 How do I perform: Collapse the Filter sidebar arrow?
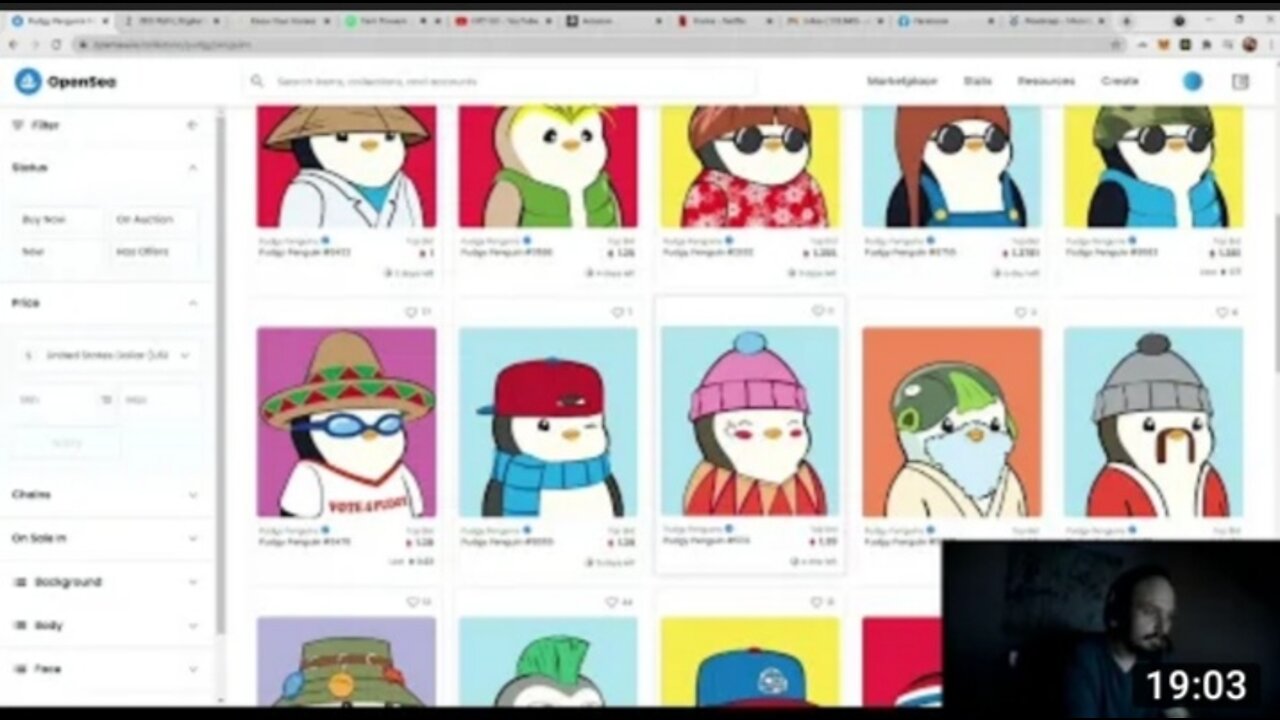[192, 125]
